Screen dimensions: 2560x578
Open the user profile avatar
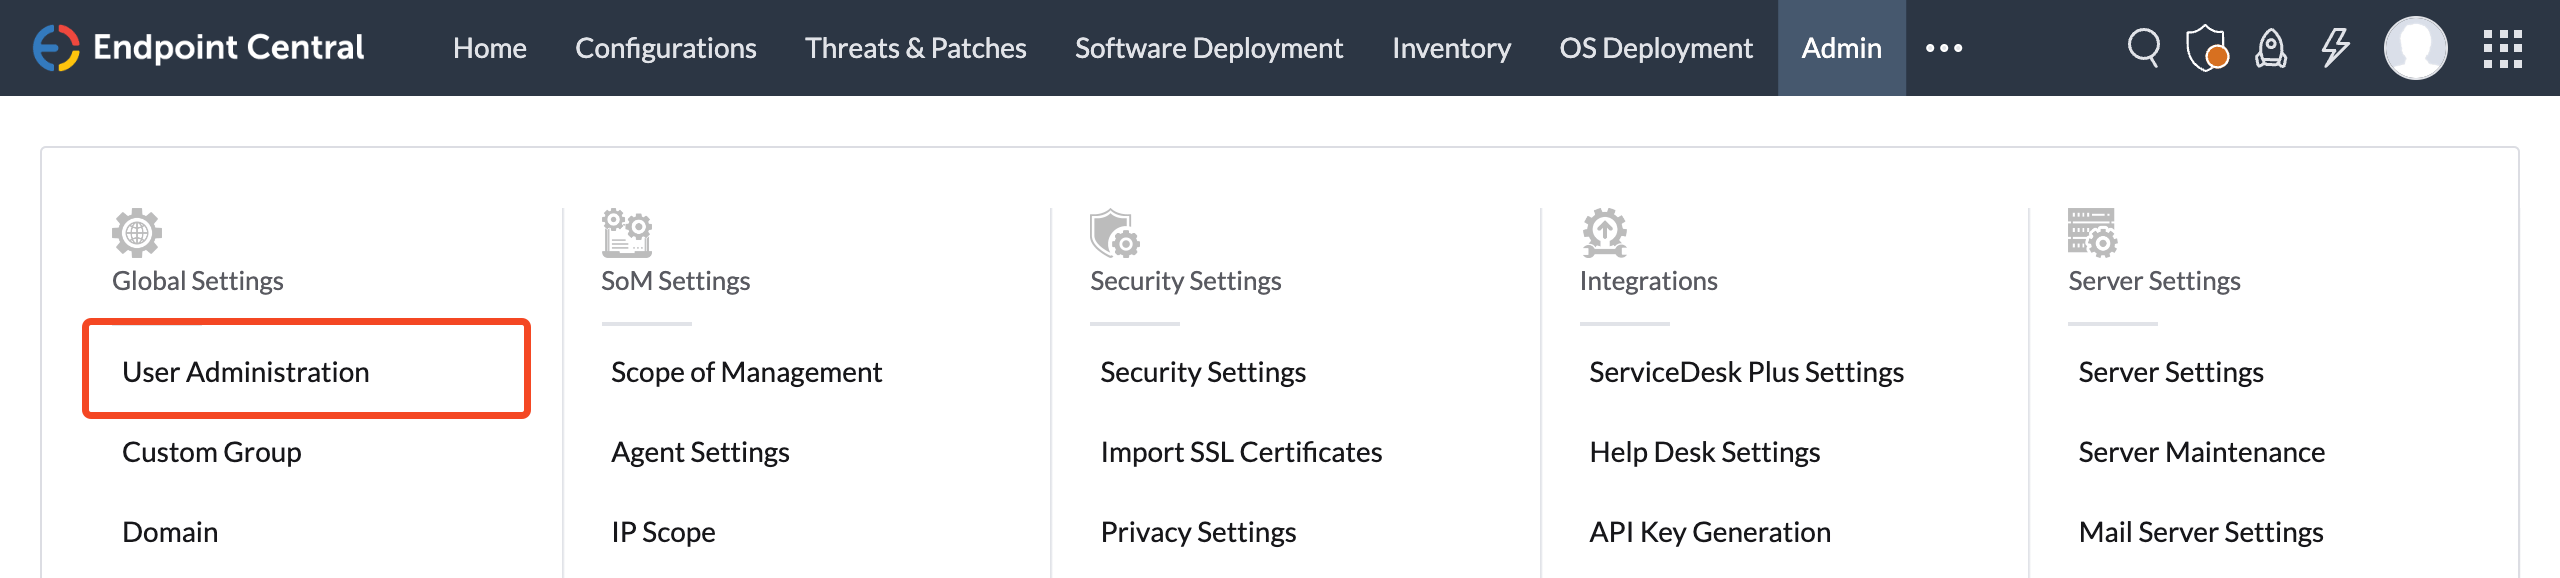click(x=2415, y=48)
